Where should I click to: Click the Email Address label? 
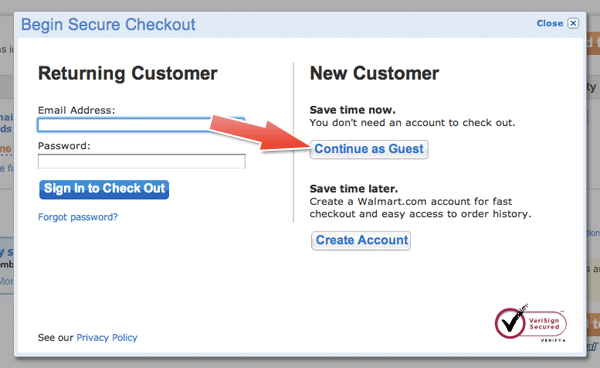click(x=77, y=110)
